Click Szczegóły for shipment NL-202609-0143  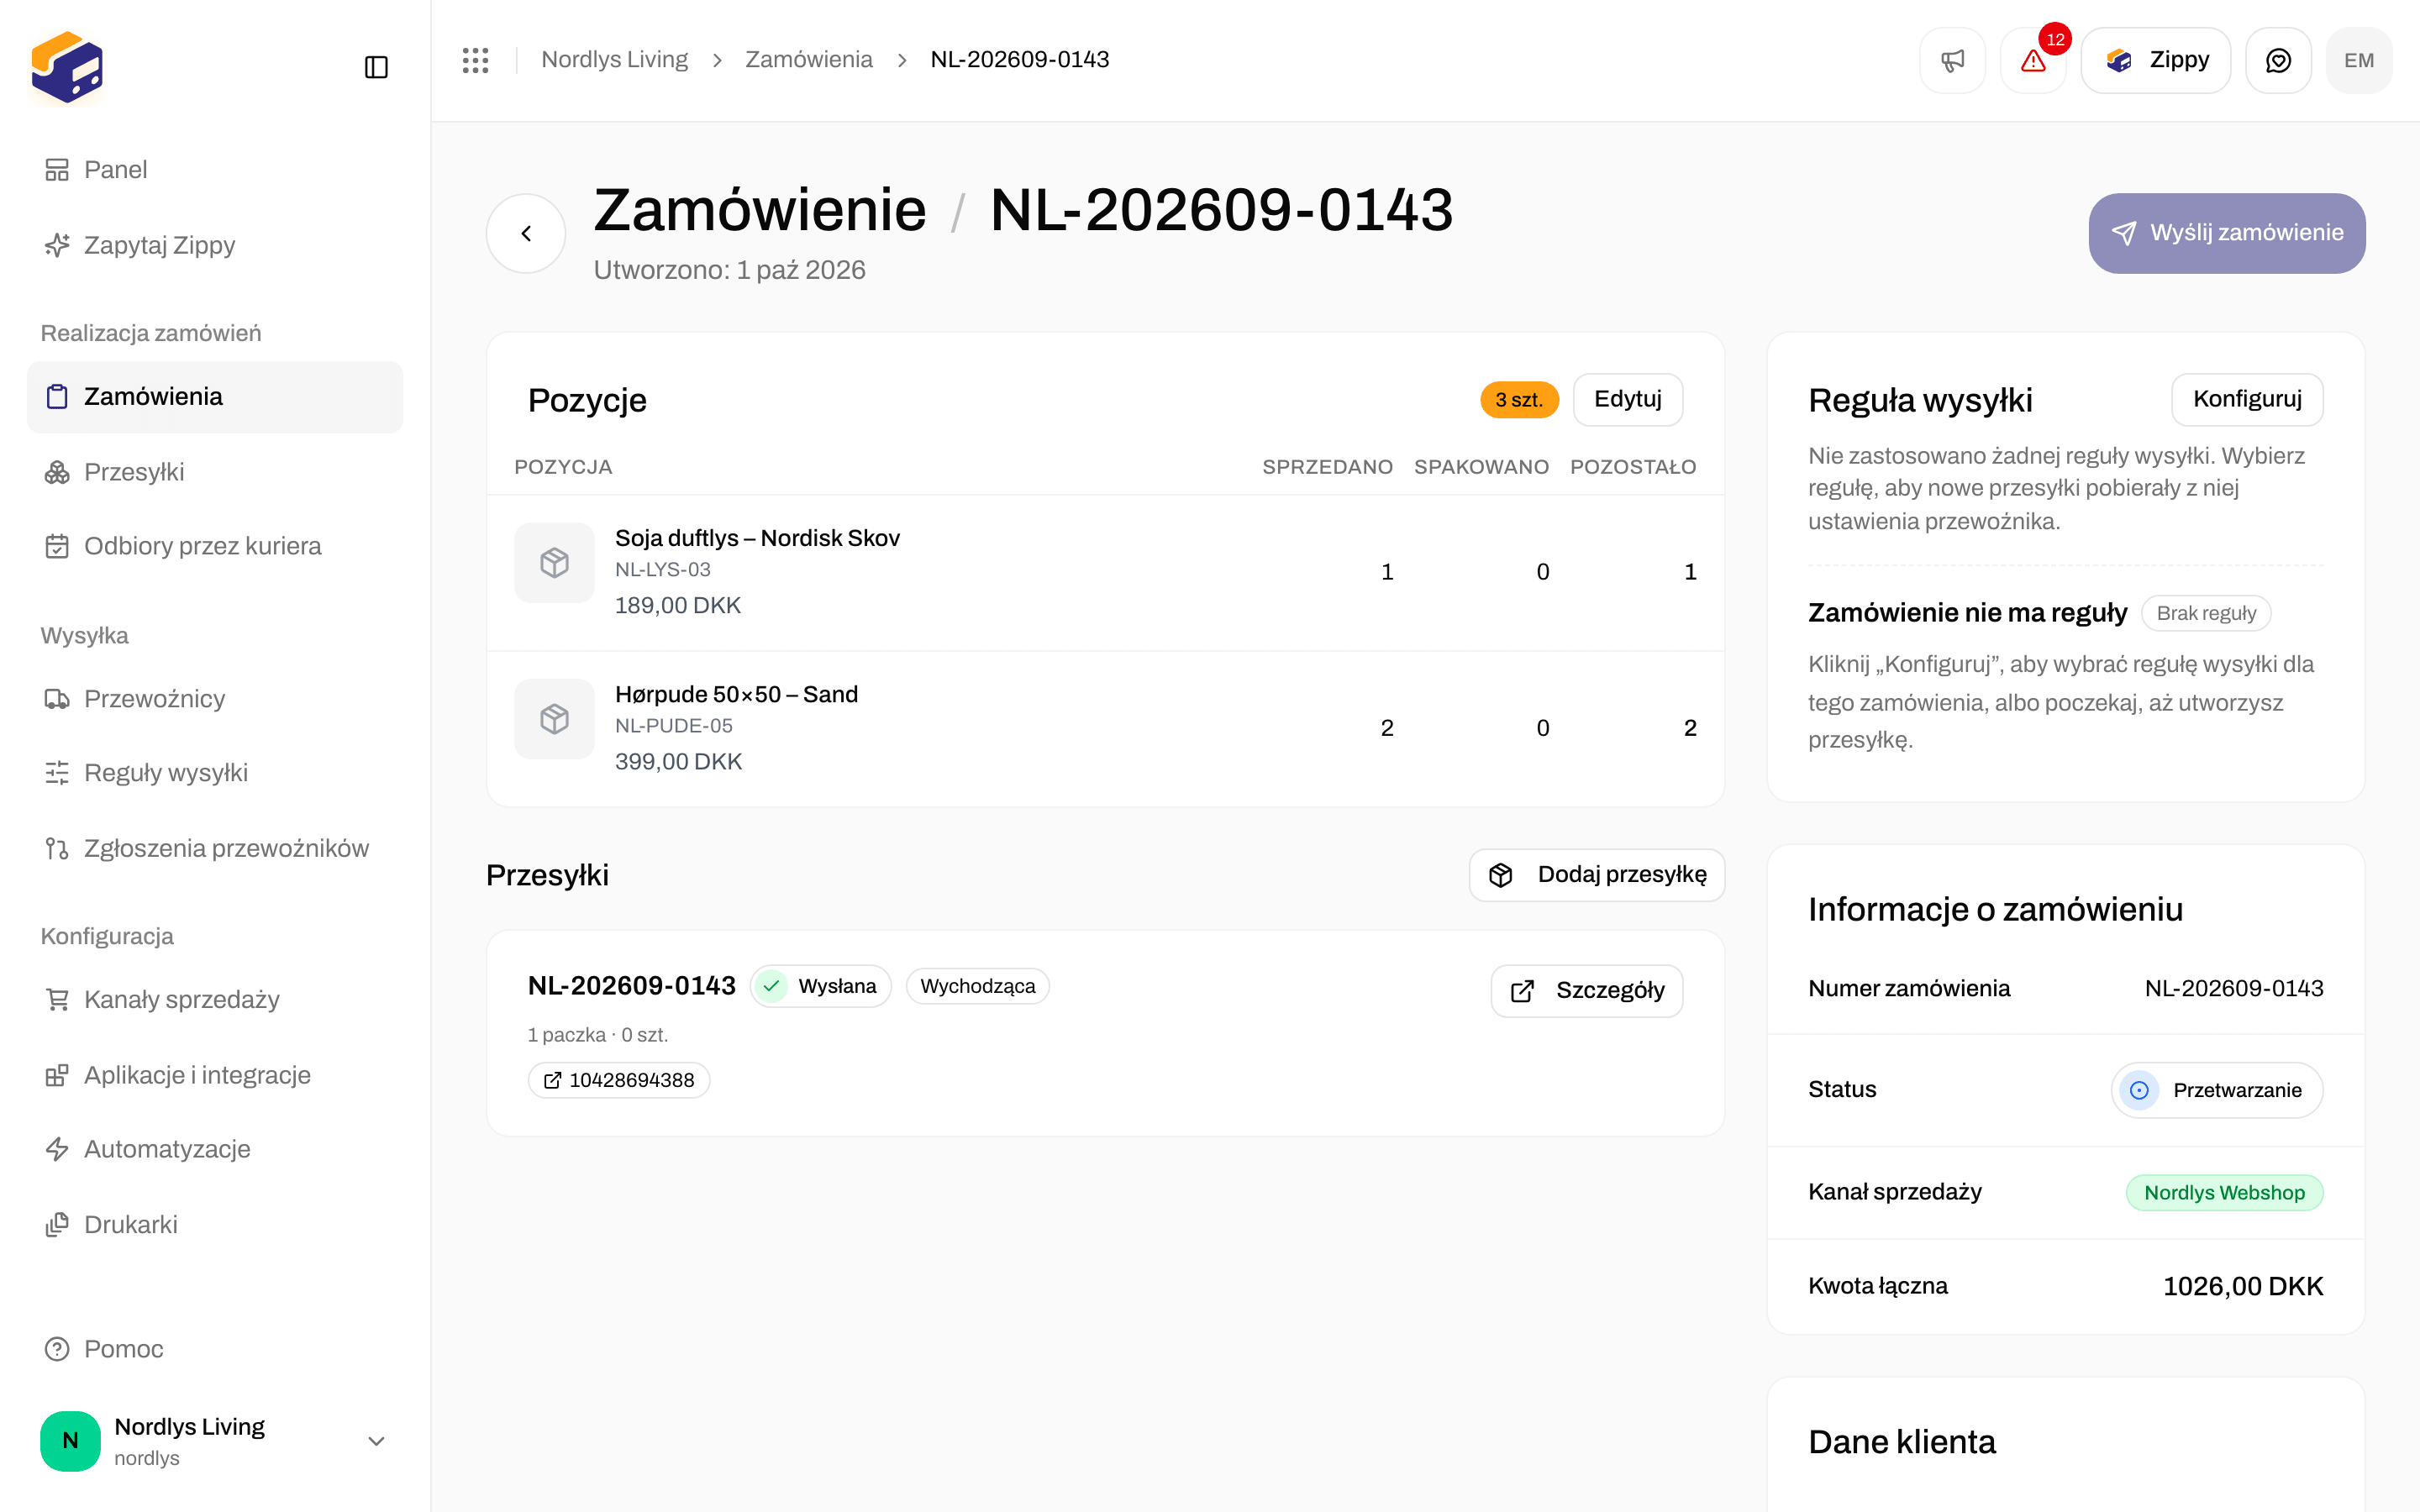pos(1586,991)
